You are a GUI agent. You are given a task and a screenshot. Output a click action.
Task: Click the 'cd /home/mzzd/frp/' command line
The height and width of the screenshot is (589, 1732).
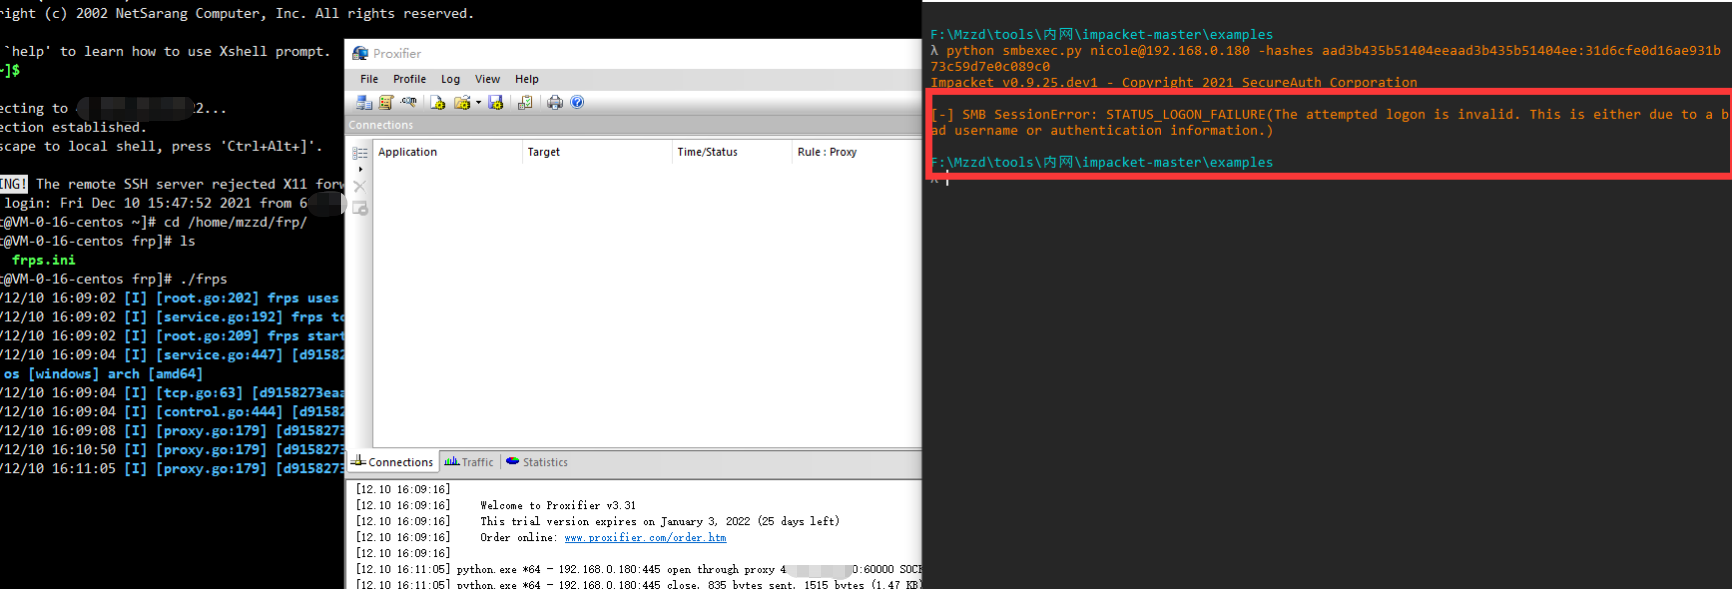[235, 222]
